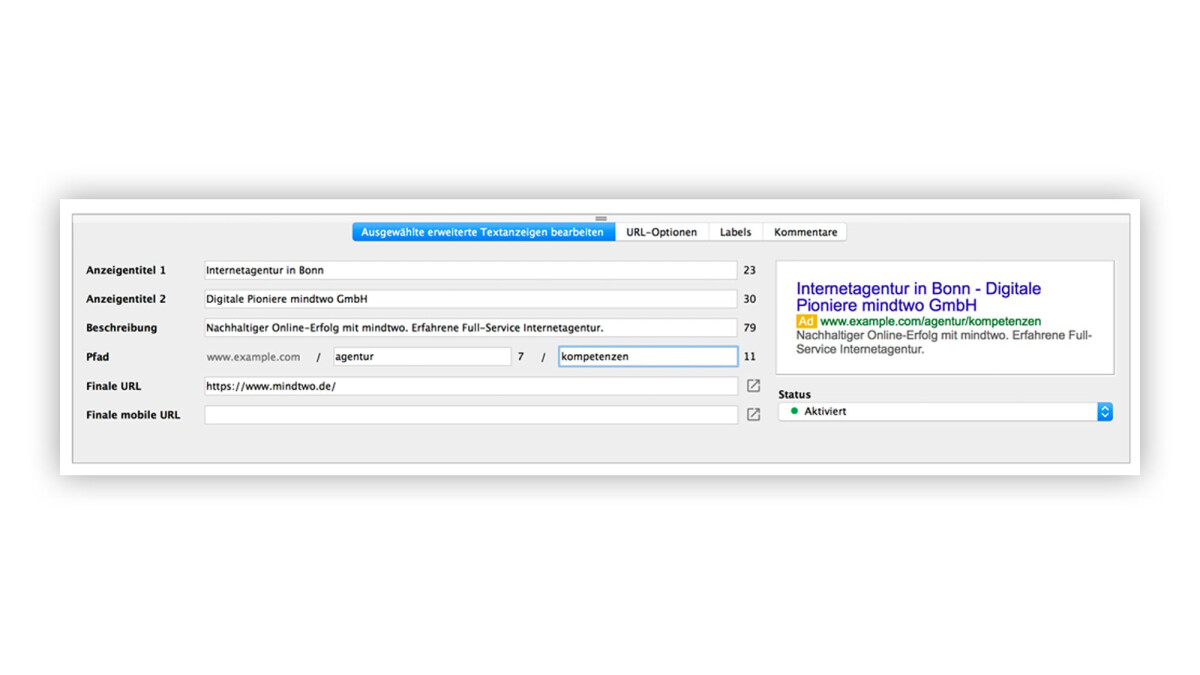Click the 'Anzeigentitel 2' label
Viewport: 1200px width, 675px height.
126,299
